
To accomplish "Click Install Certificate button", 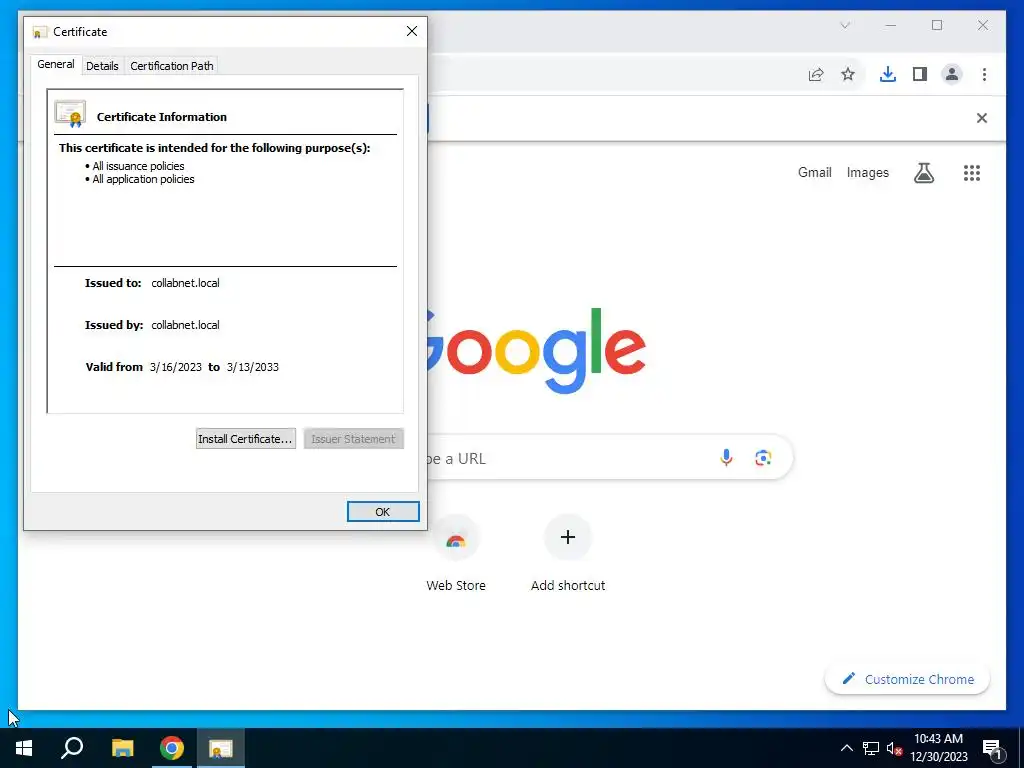I will (x=246, y=439).
